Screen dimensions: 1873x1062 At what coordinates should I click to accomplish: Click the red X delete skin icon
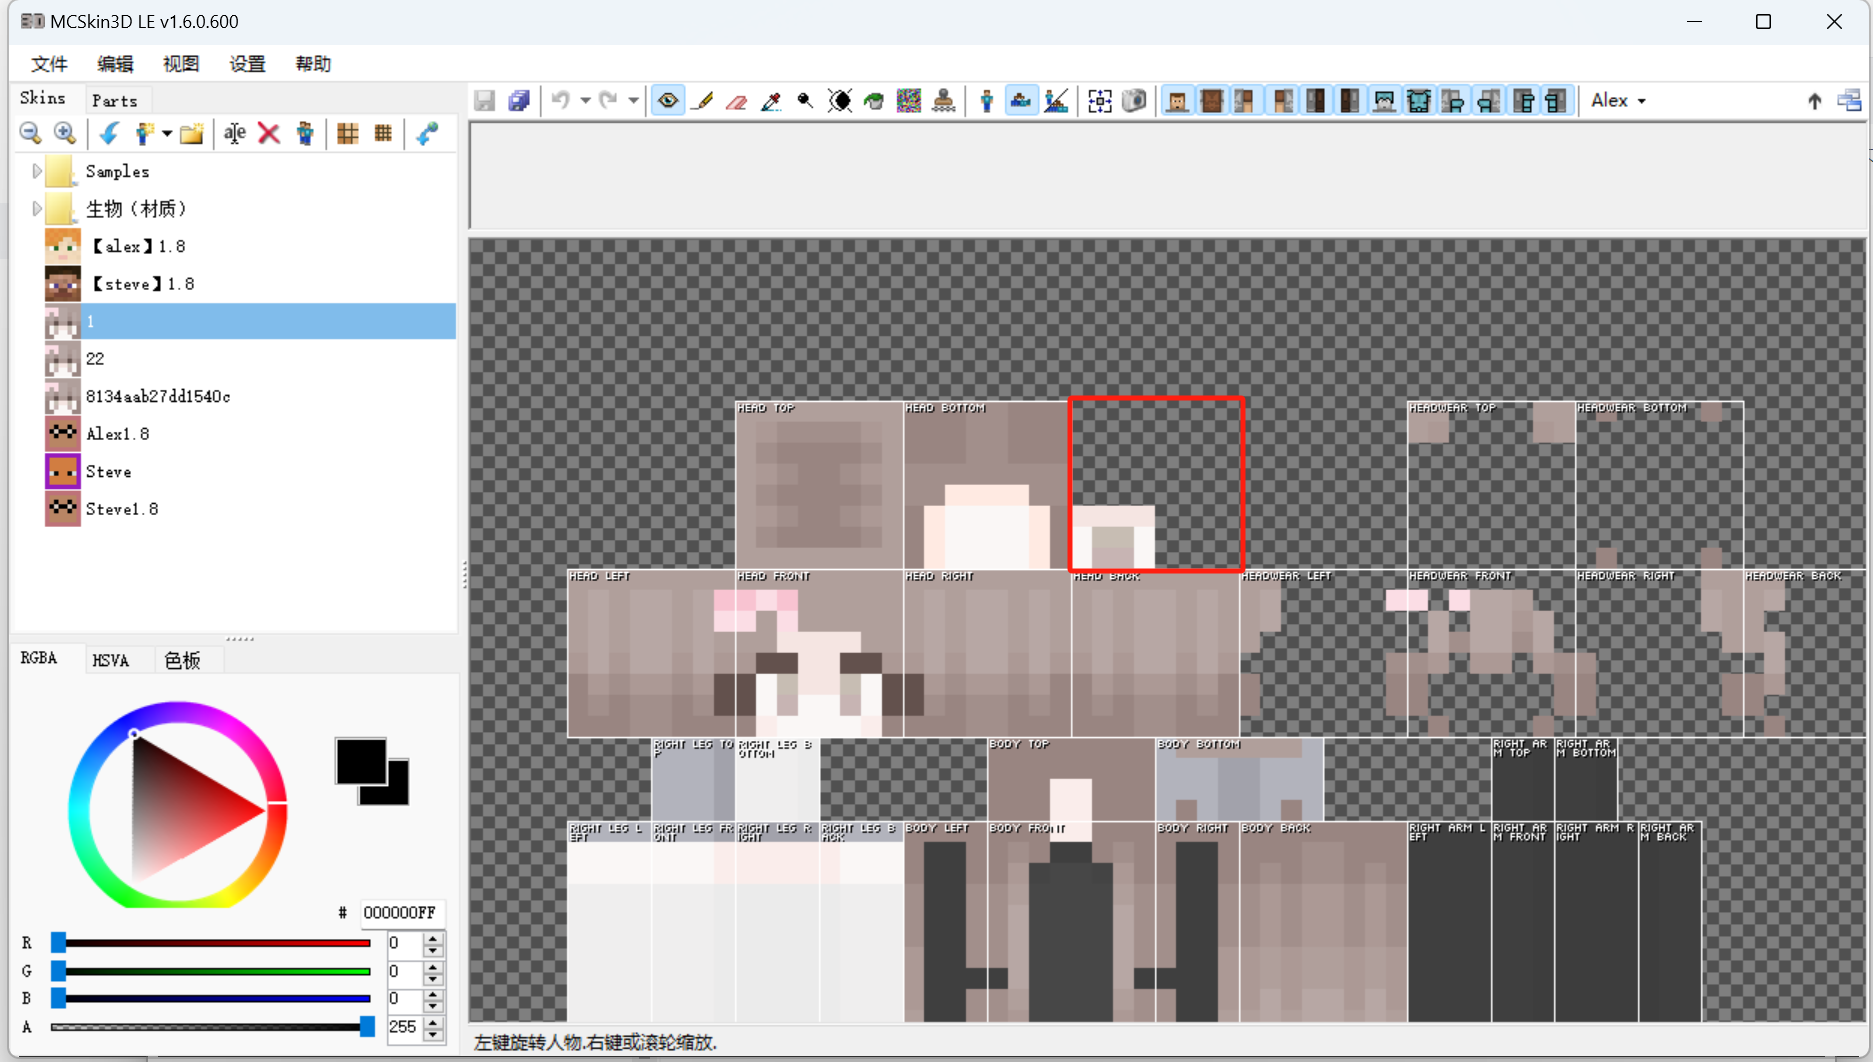click(269, 134)
